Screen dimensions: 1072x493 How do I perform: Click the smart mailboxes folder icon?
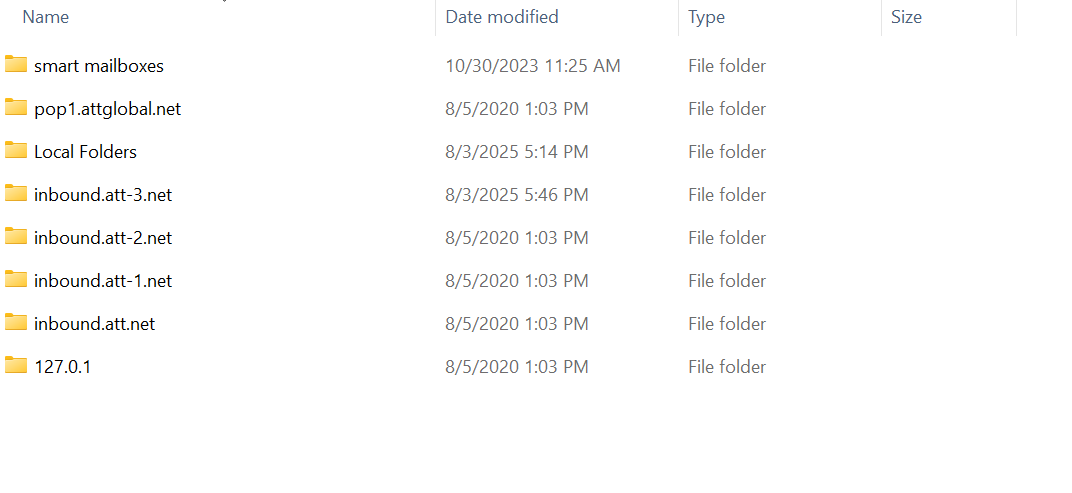click(16, 65)
